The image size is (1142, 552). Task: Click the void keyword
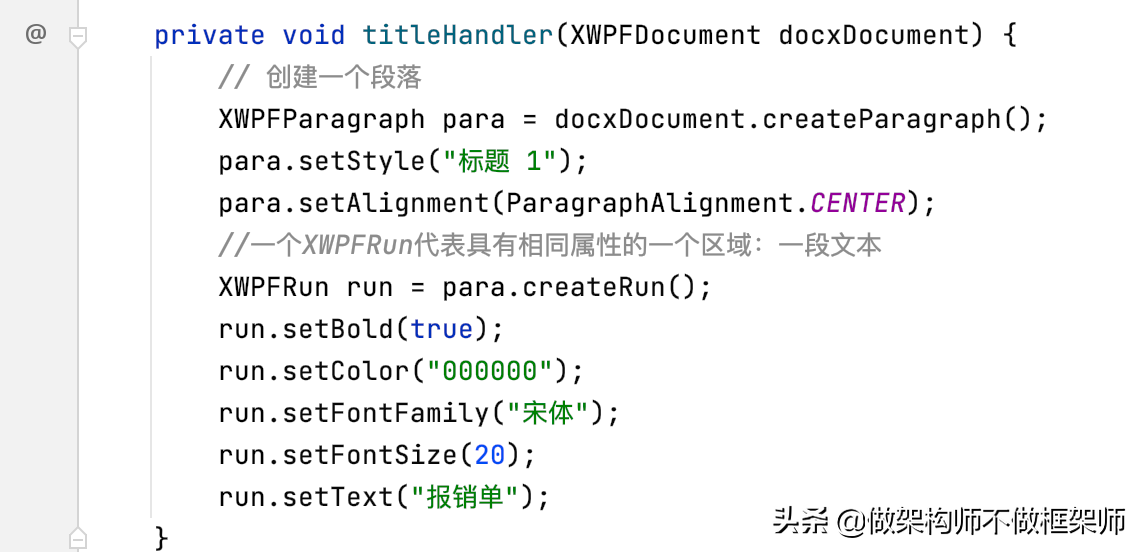pyautogui.click(x=314, y=34)
